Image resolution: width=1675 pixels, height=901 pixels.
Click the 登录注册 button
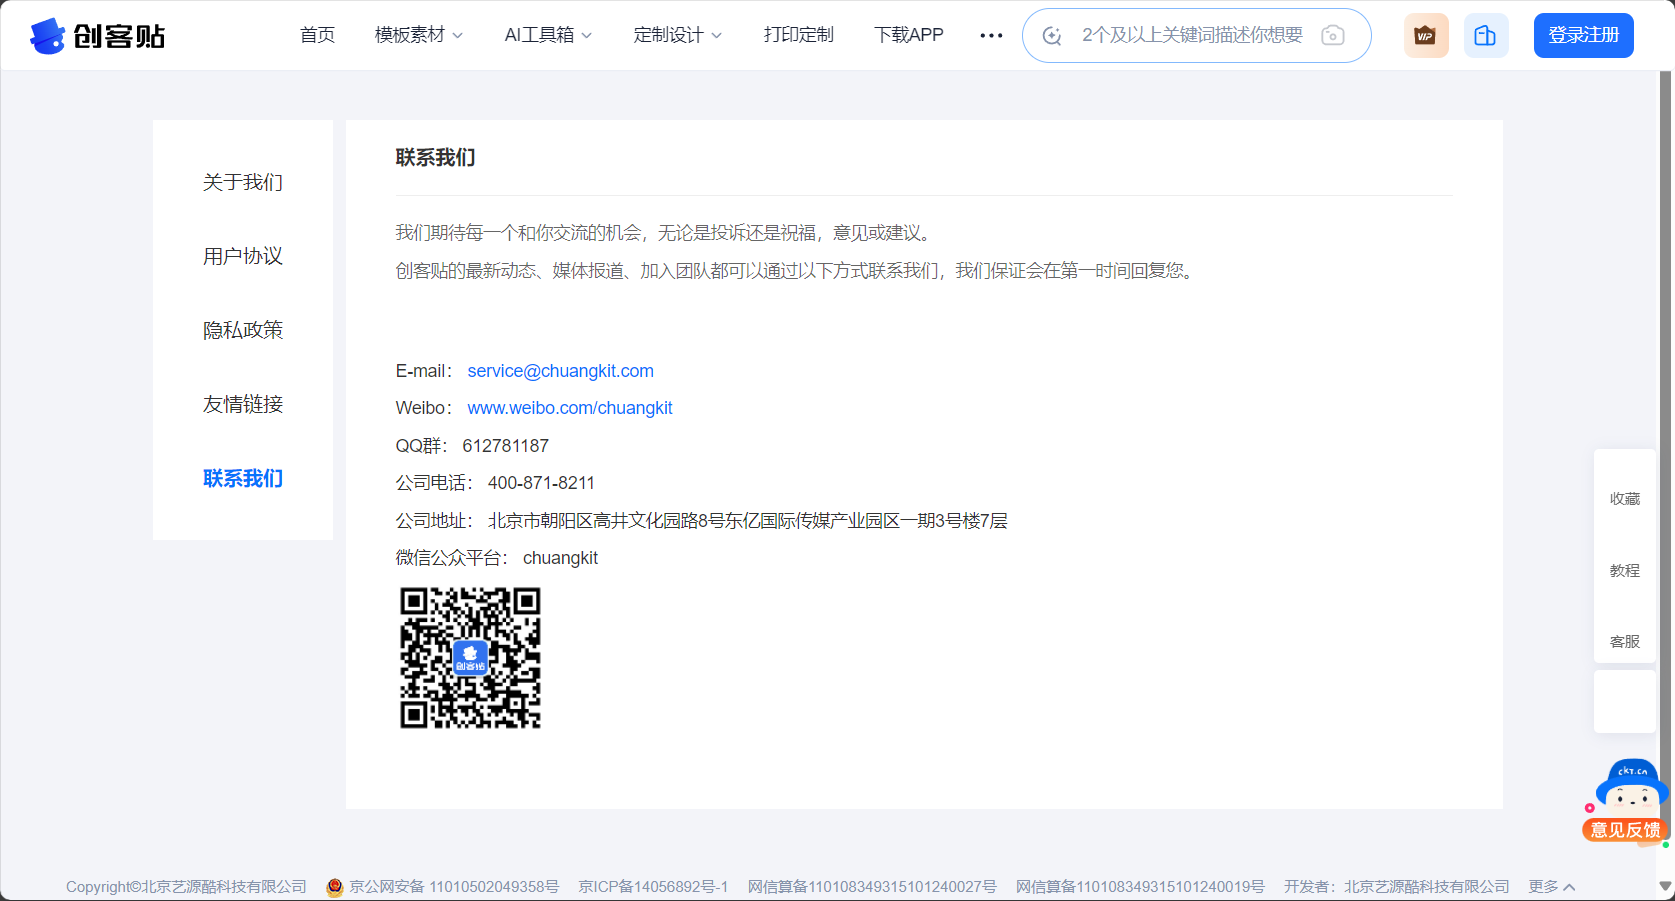pyautogui.click(x=1584, y=36)
